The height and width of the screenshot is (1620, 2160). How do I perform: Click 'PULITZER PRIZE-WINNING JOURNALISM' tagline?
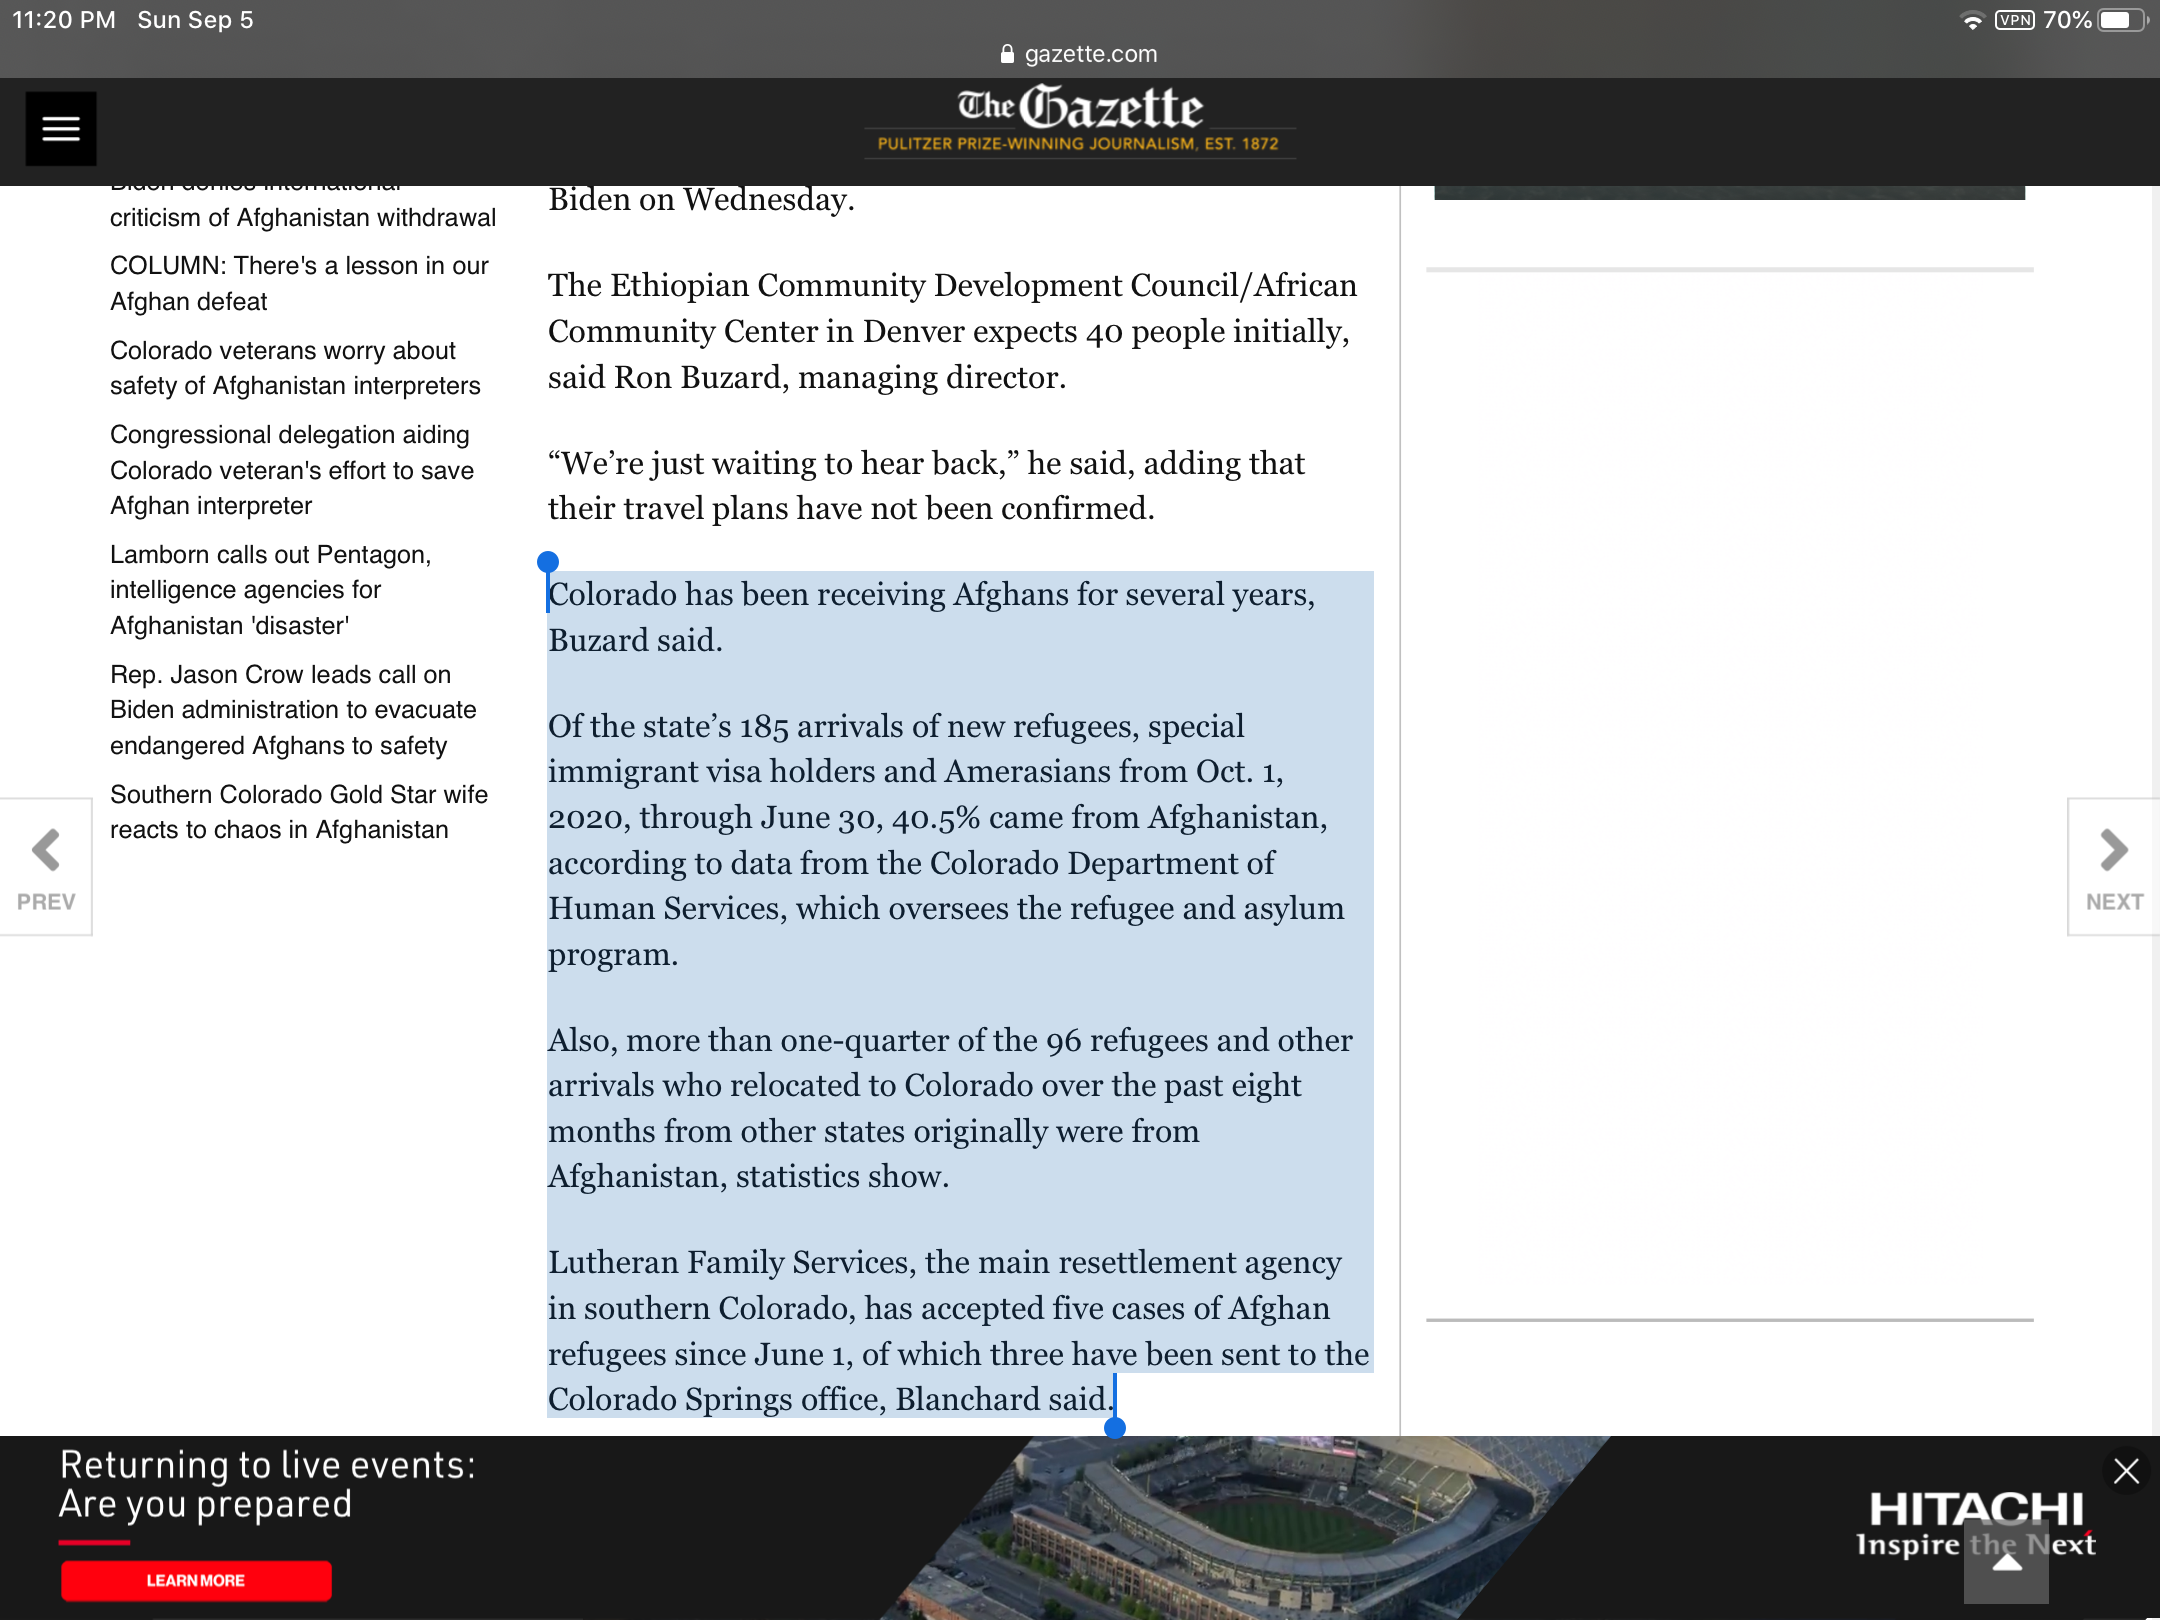pyautogui.click(x=1078, y=144)
